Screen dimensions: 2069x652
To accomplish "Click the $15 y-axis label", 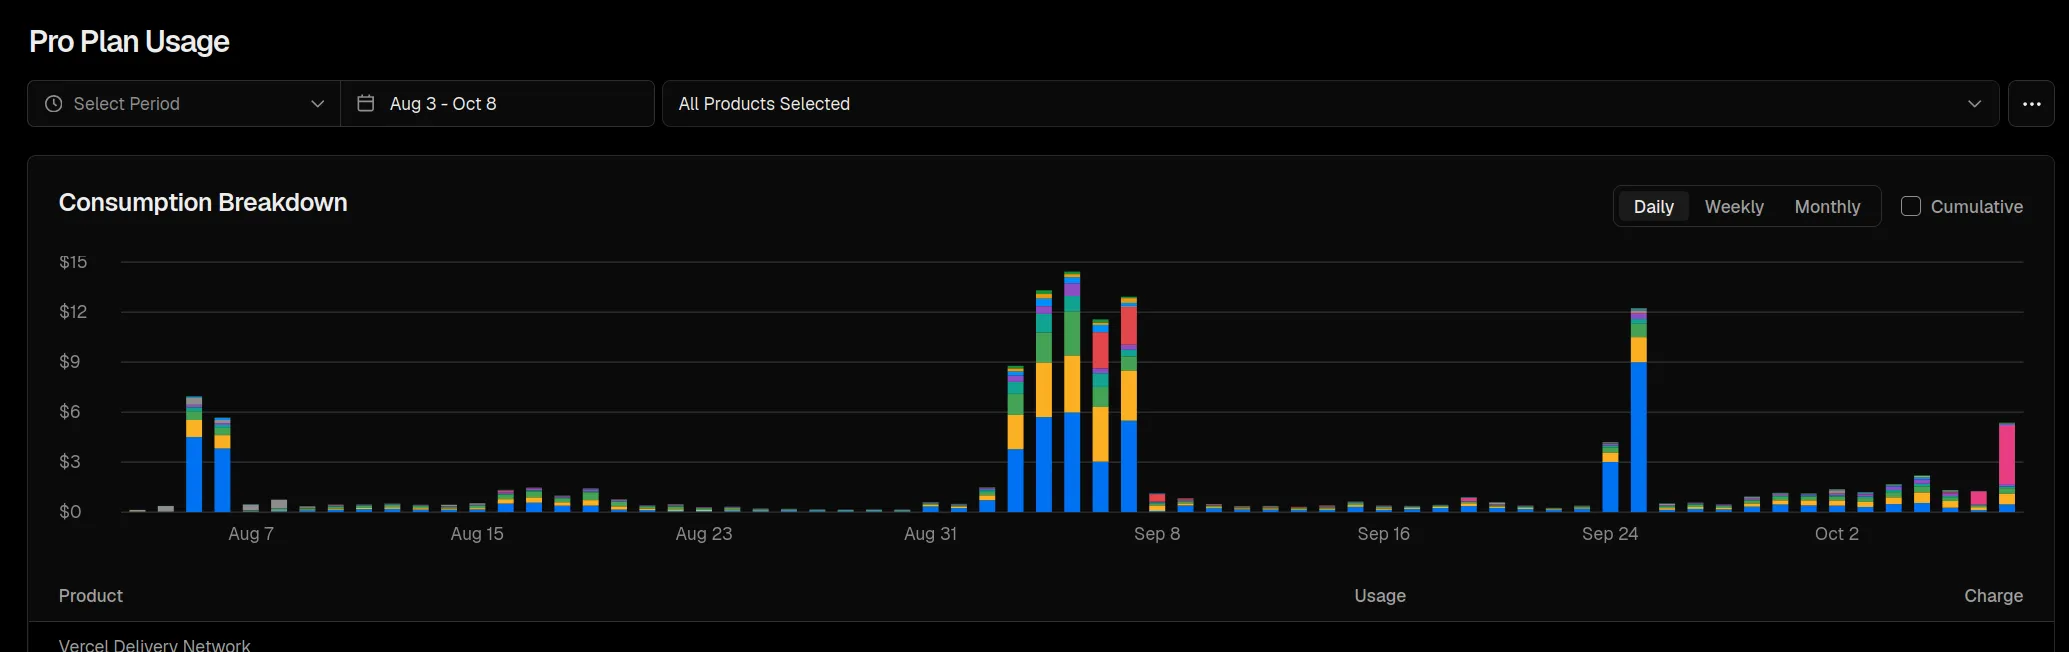I will point(73,262).
